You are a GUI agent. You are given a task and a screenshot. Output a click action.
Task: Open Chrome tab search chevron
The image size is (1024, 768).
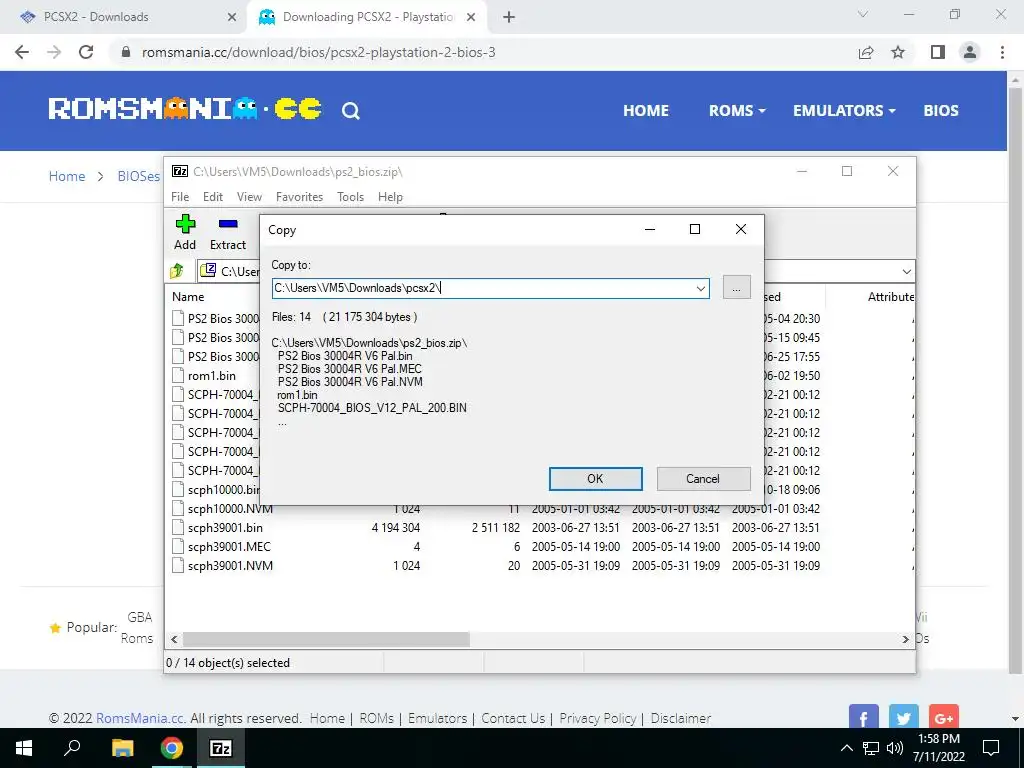(863, 14)
